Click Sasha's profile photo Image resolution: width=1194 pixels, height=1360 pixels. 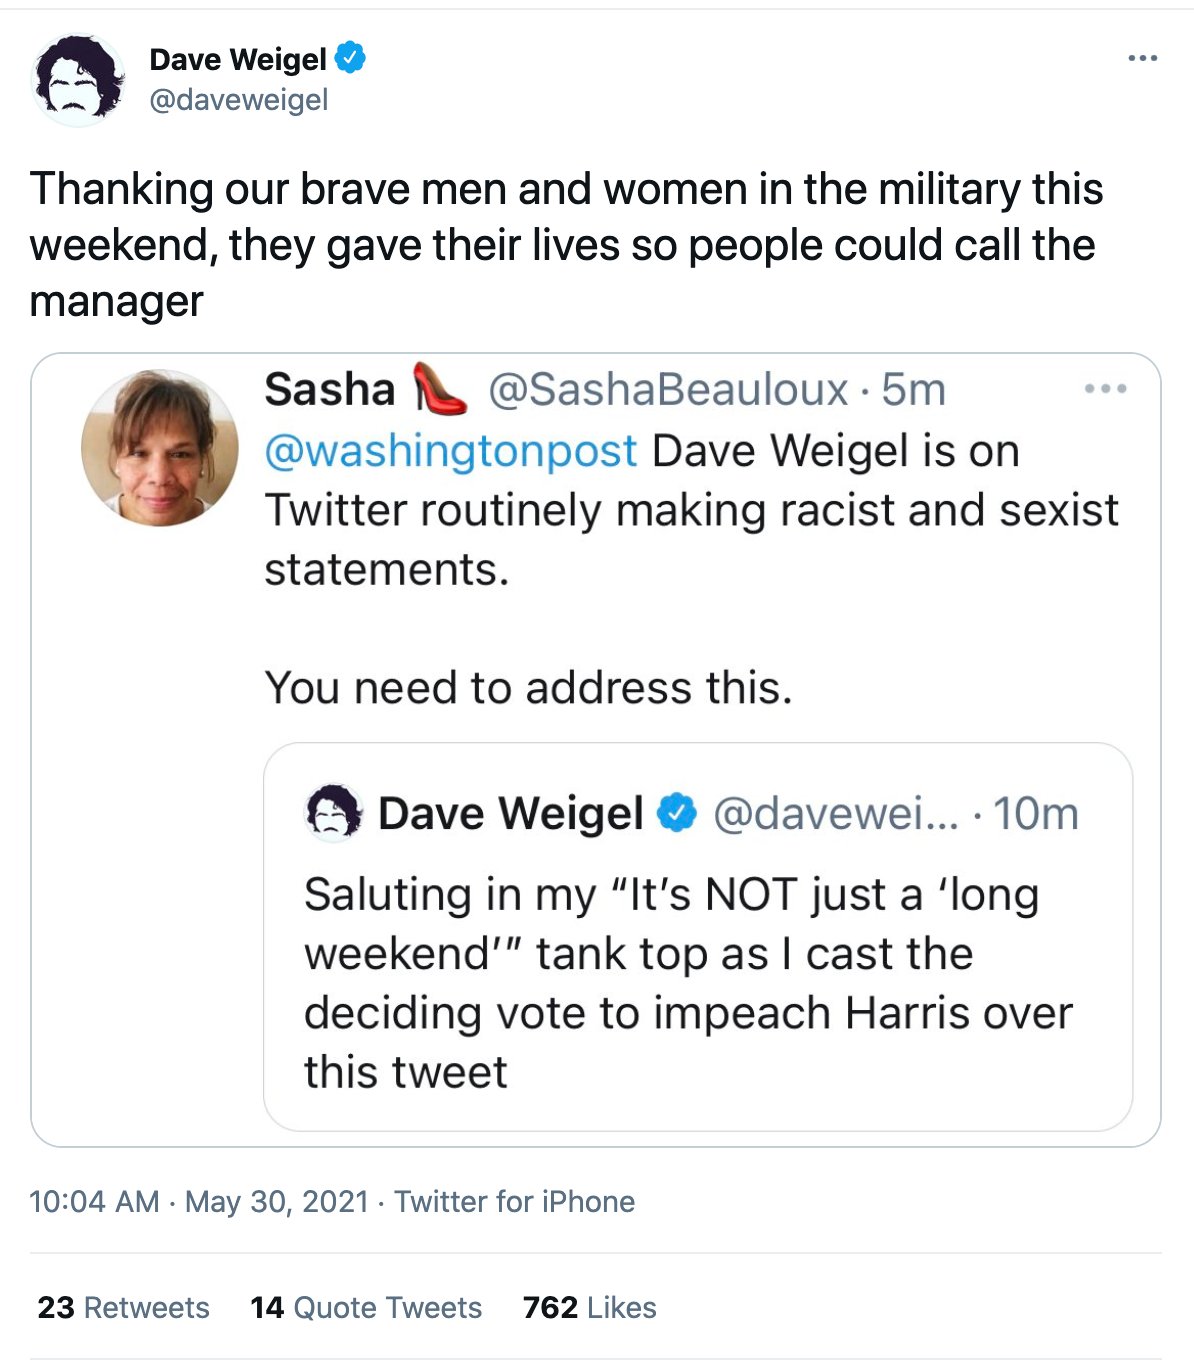click(160, 448)
